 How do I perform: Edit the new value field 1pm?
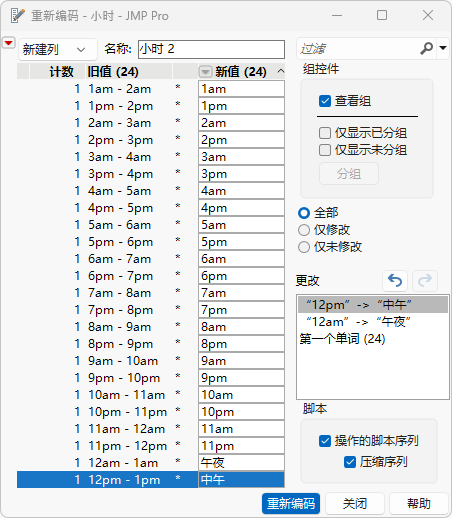(x=241, y=106)
